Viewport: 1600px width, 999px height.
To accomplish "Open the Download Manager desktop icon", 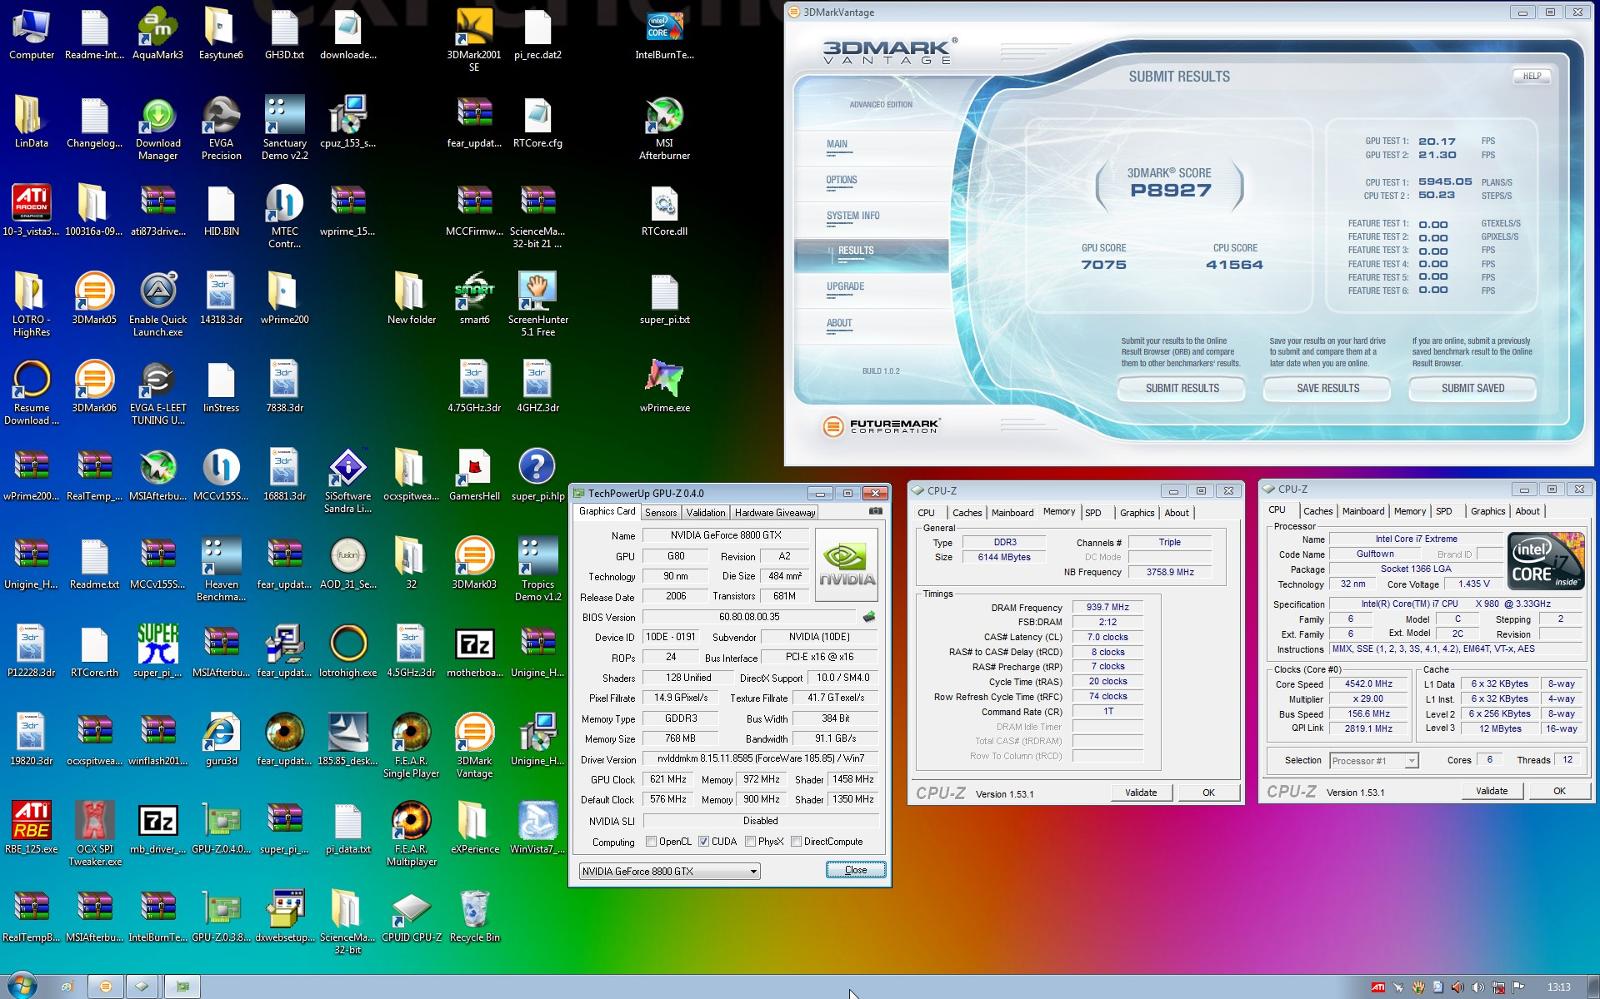I will tap(158, 129).
